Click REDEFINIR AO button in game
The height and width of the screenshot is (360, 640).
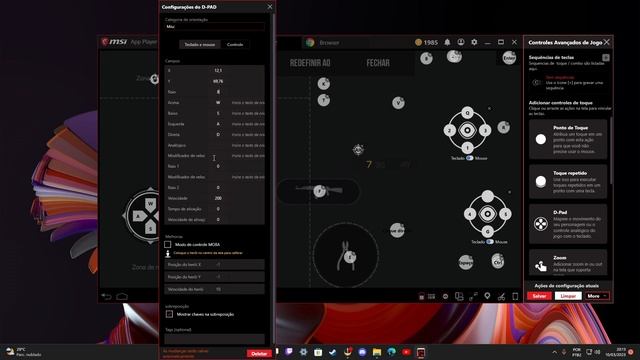pos(310,63)
